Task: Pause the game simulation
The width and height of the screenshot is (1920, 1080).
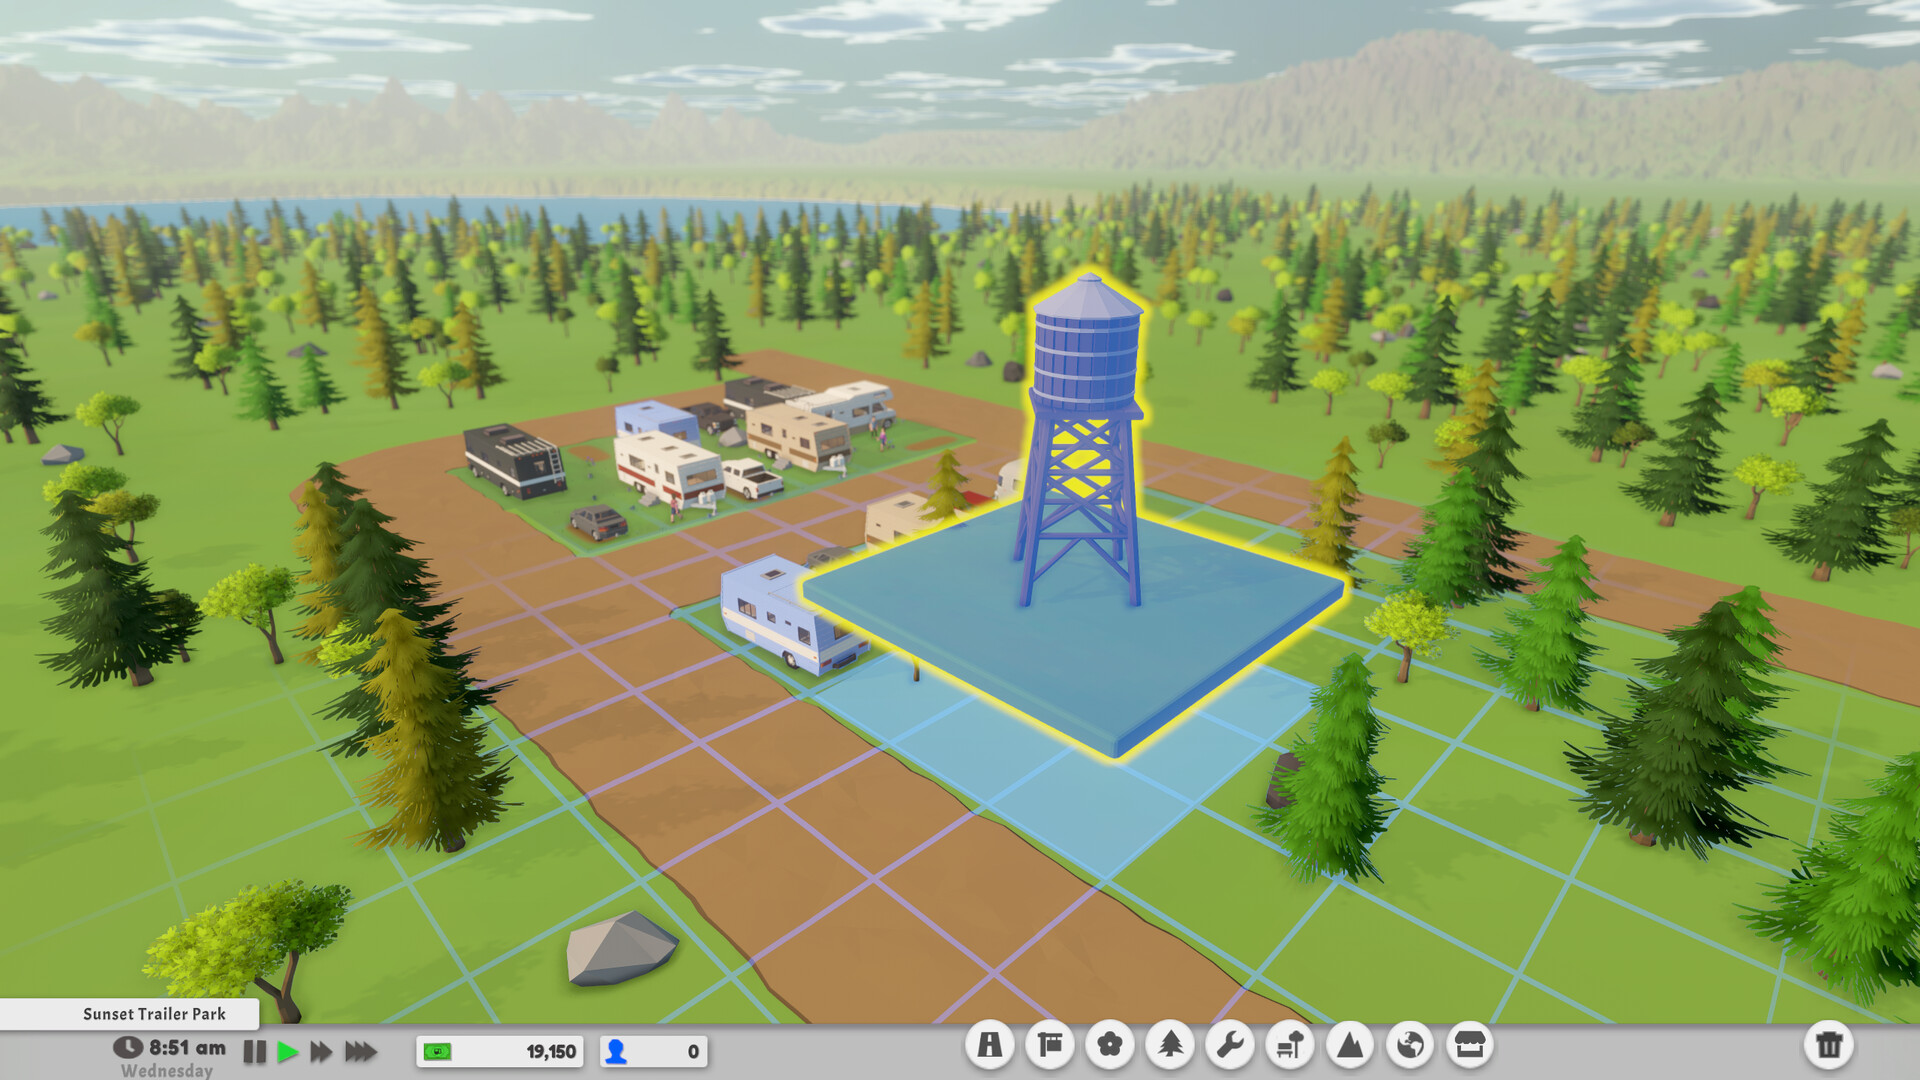Action: pyautogui.click(x=256, y=1051)
